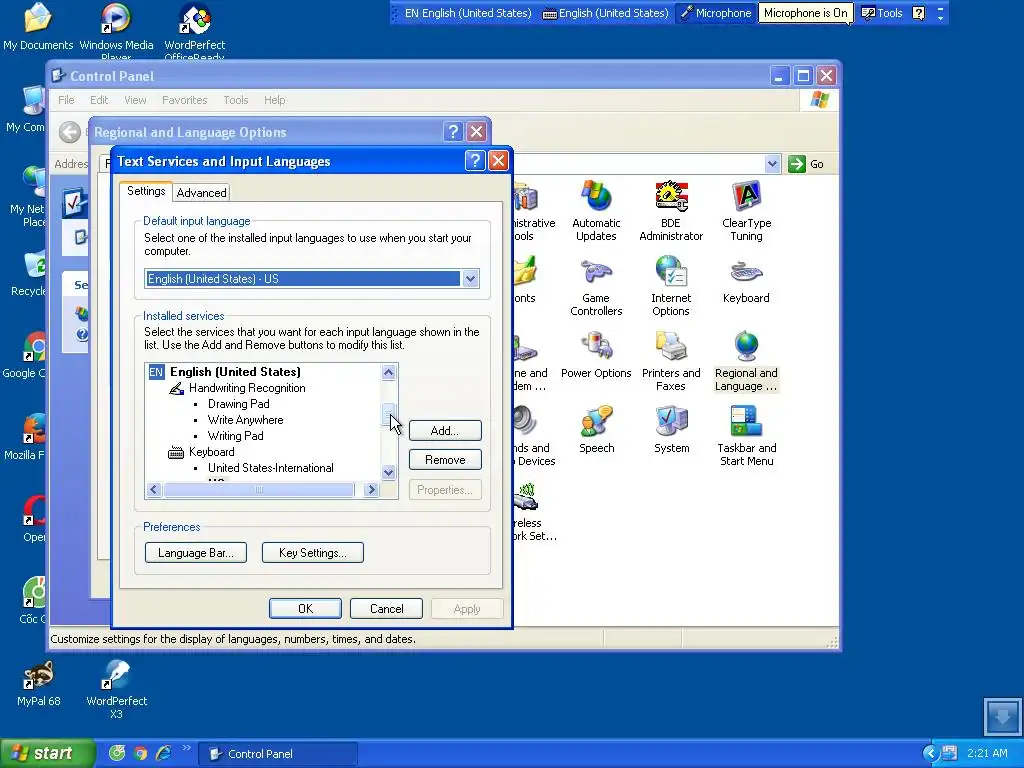Open Language bar options small arrow
This screenshot has height=768, width=1024.
[940, 18]
